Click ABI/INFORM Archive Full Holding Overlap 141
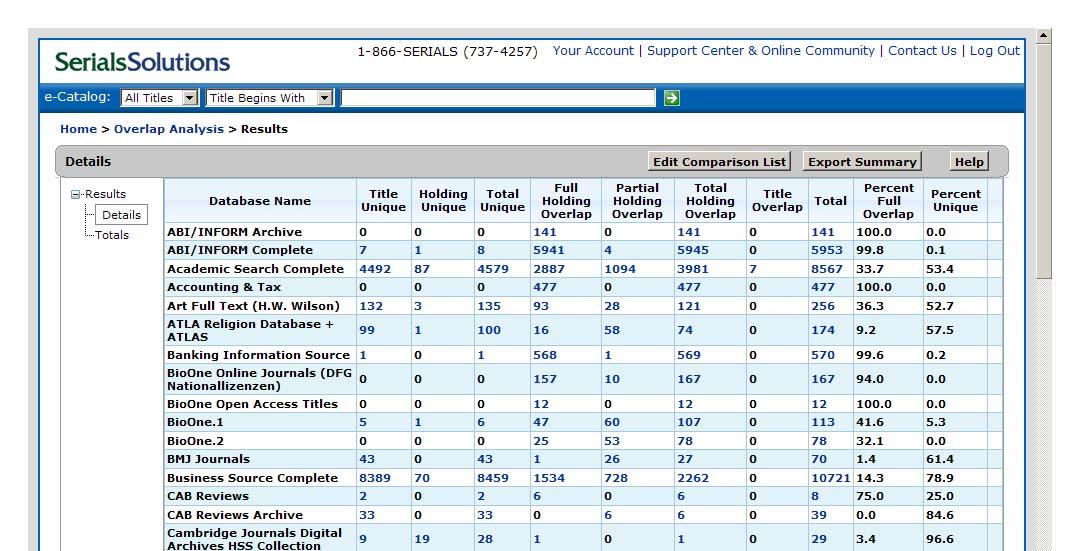The height and width of the screenshot is (551, 1077). click(545, 232)
